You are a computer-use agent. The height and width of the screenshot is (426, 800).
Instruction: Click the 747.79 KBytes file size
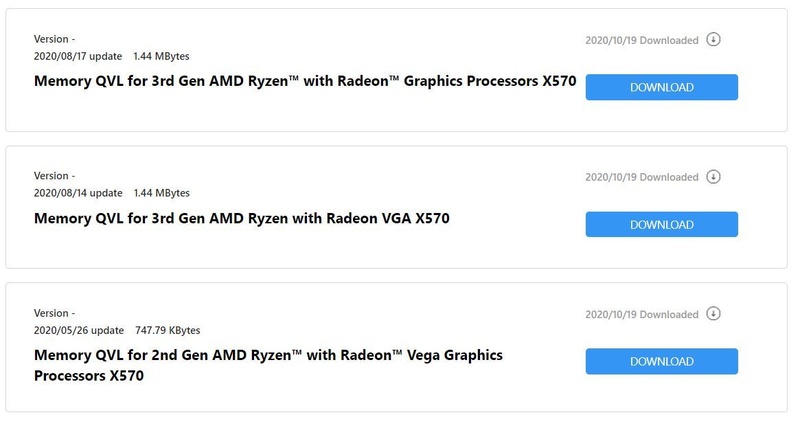pyautogui.click(x=167, y=330)
